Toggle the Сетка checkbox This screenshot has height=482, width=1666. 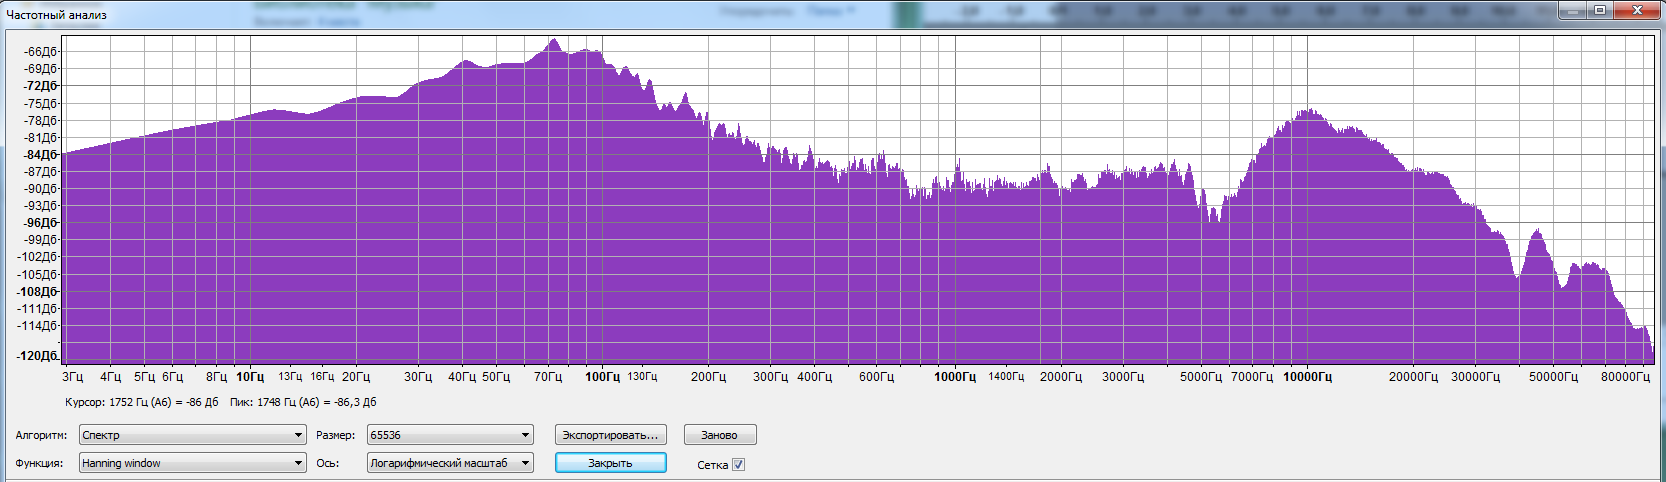tap(738, 464)
